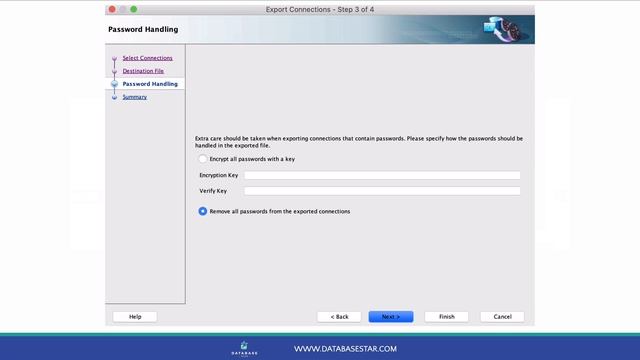Go to the Summary step link
Screen dimensions: 640x360
click(x=135, y=97)
